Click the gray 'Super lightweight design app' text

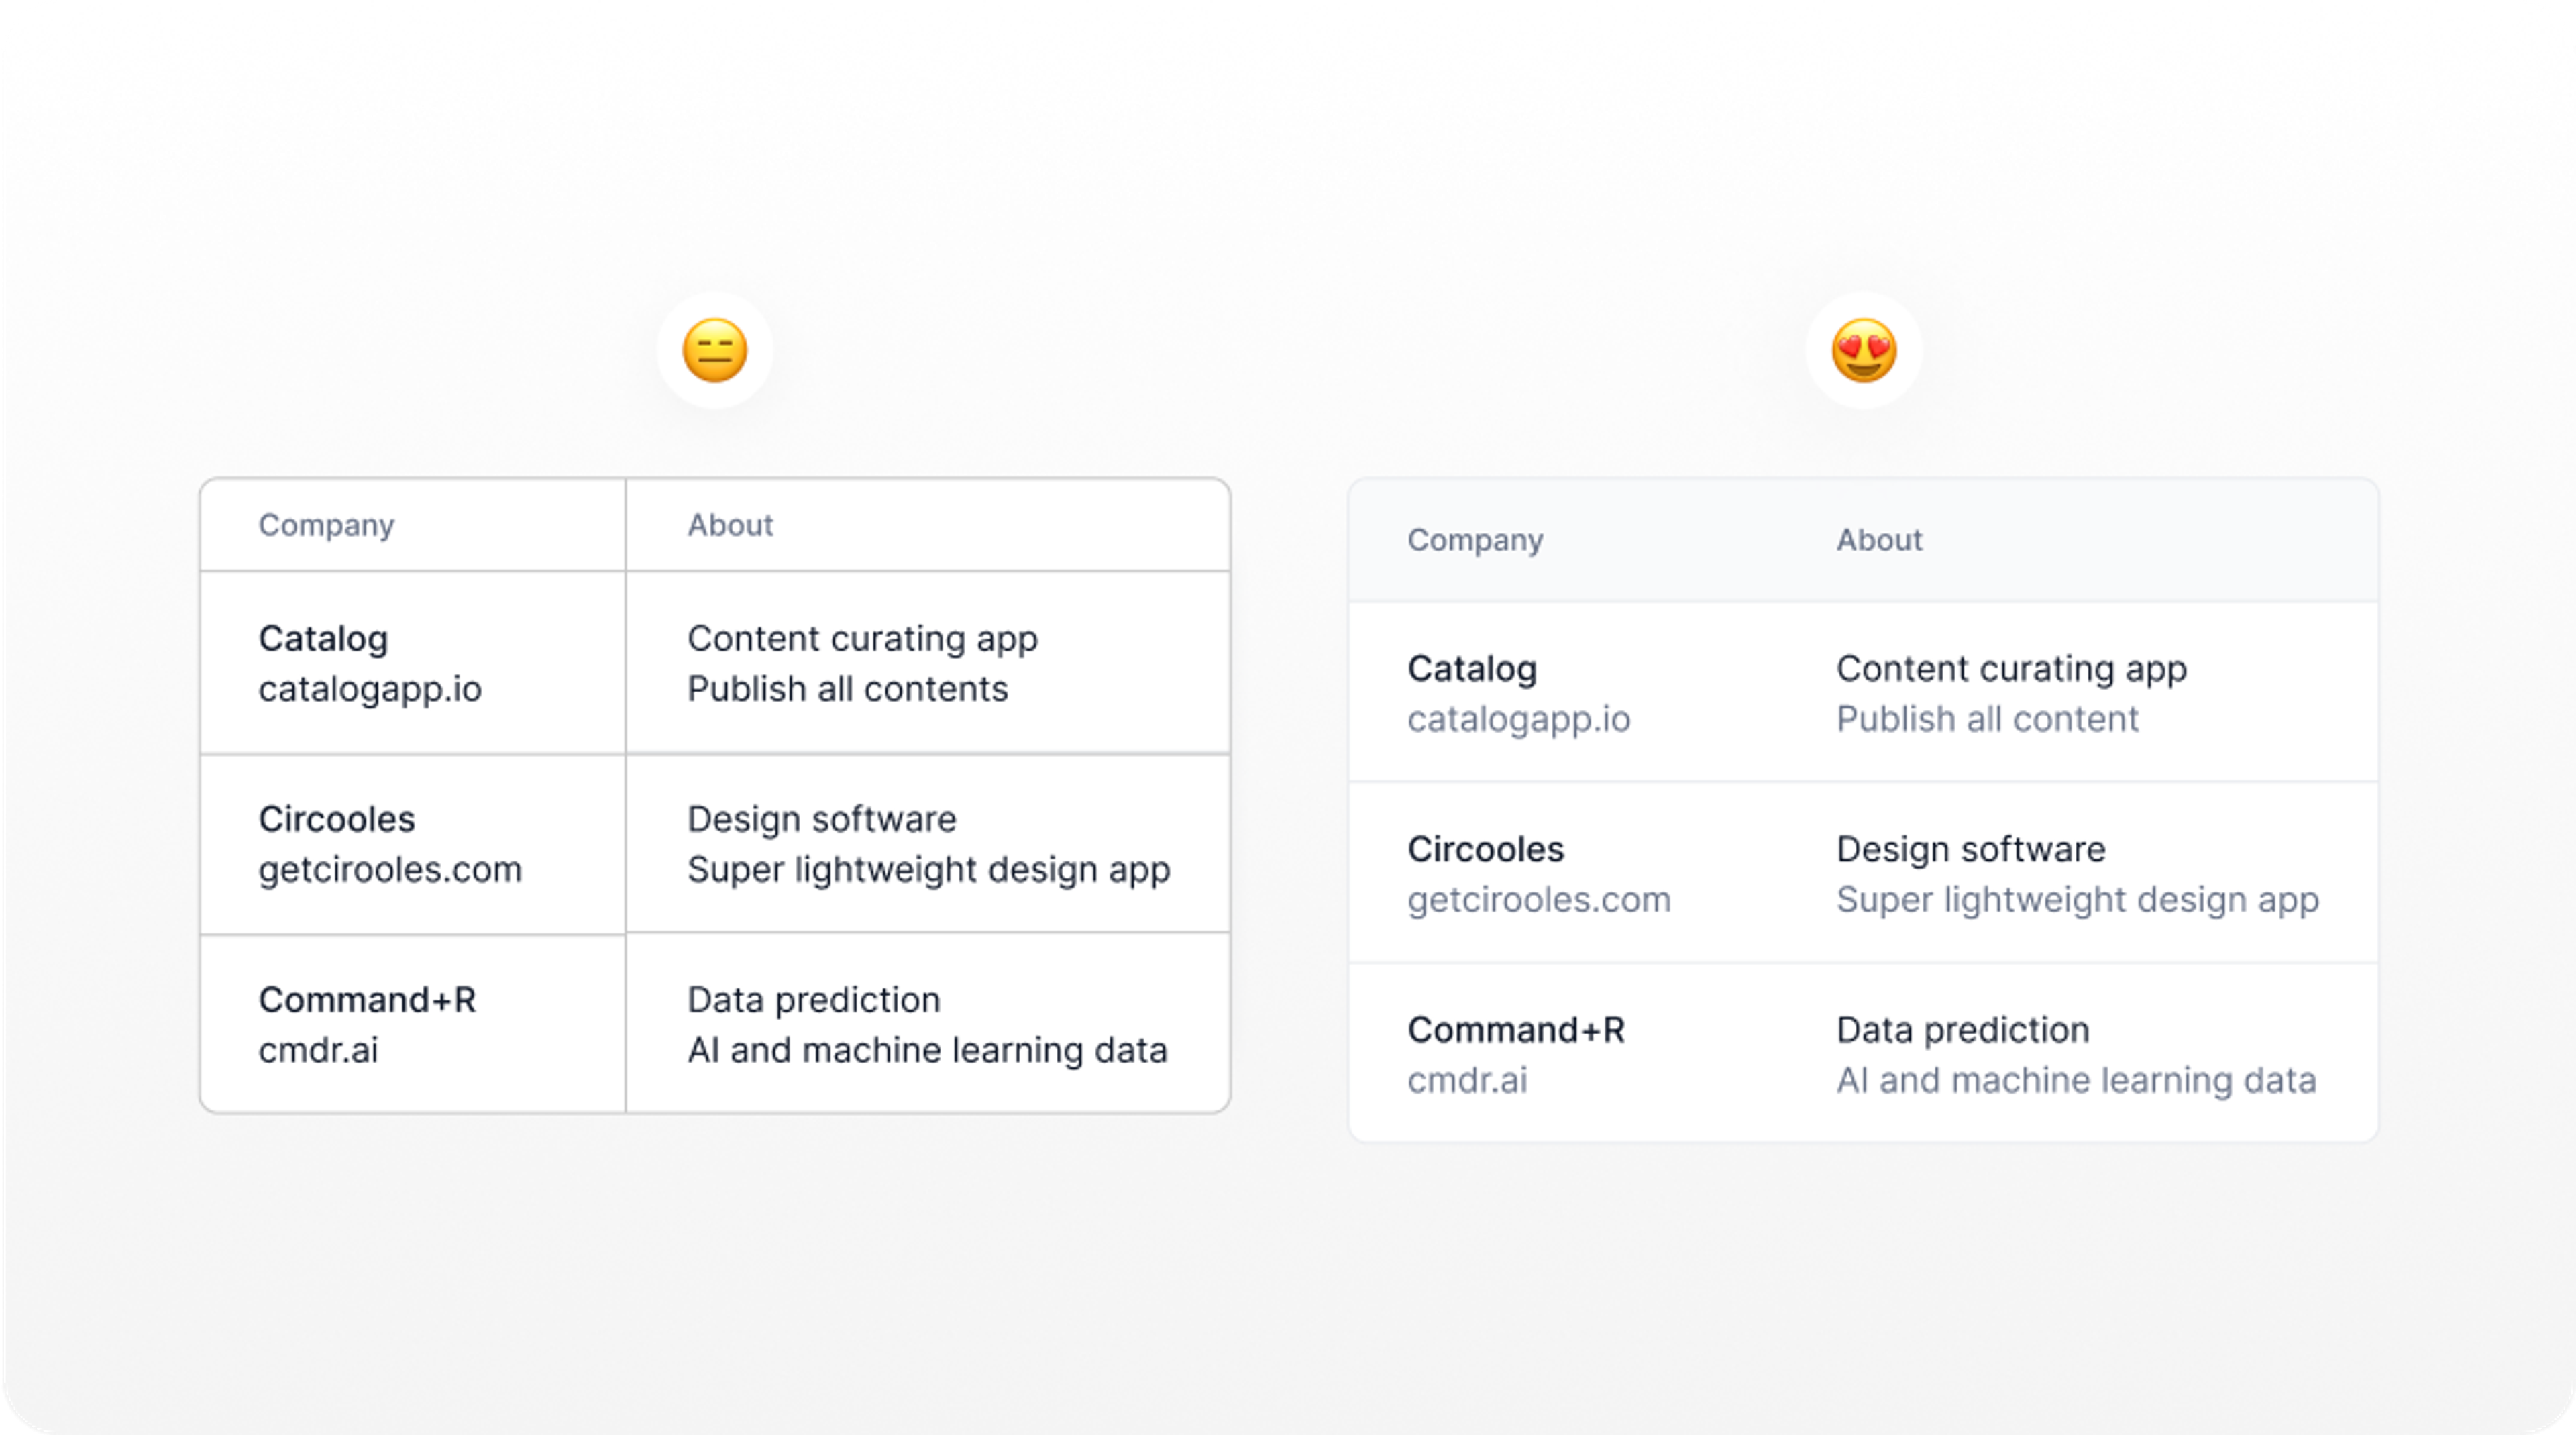click(x=2077, y=899)
